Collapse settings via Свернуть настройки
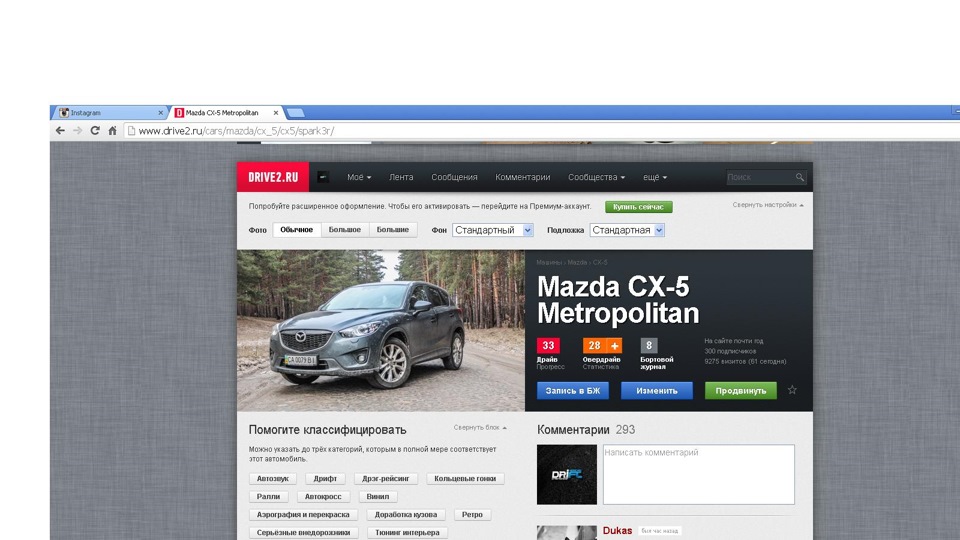 pos(768,205)
